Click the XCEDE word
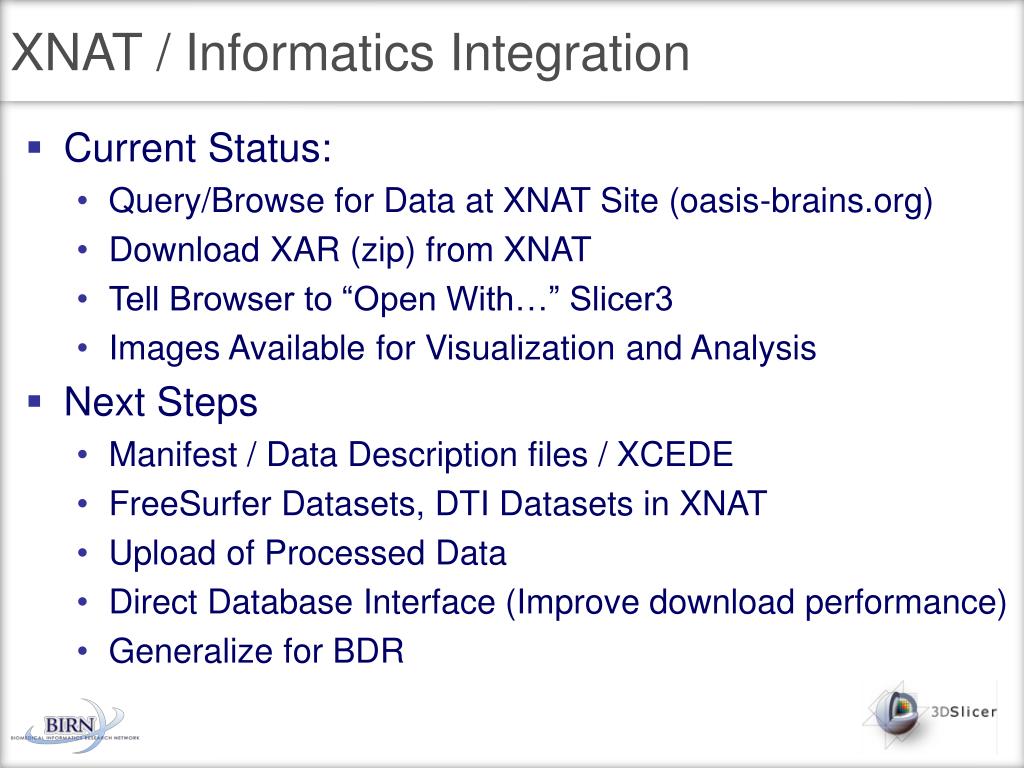This screenshot has width=1024, height=768. click(x=675, y=455)
